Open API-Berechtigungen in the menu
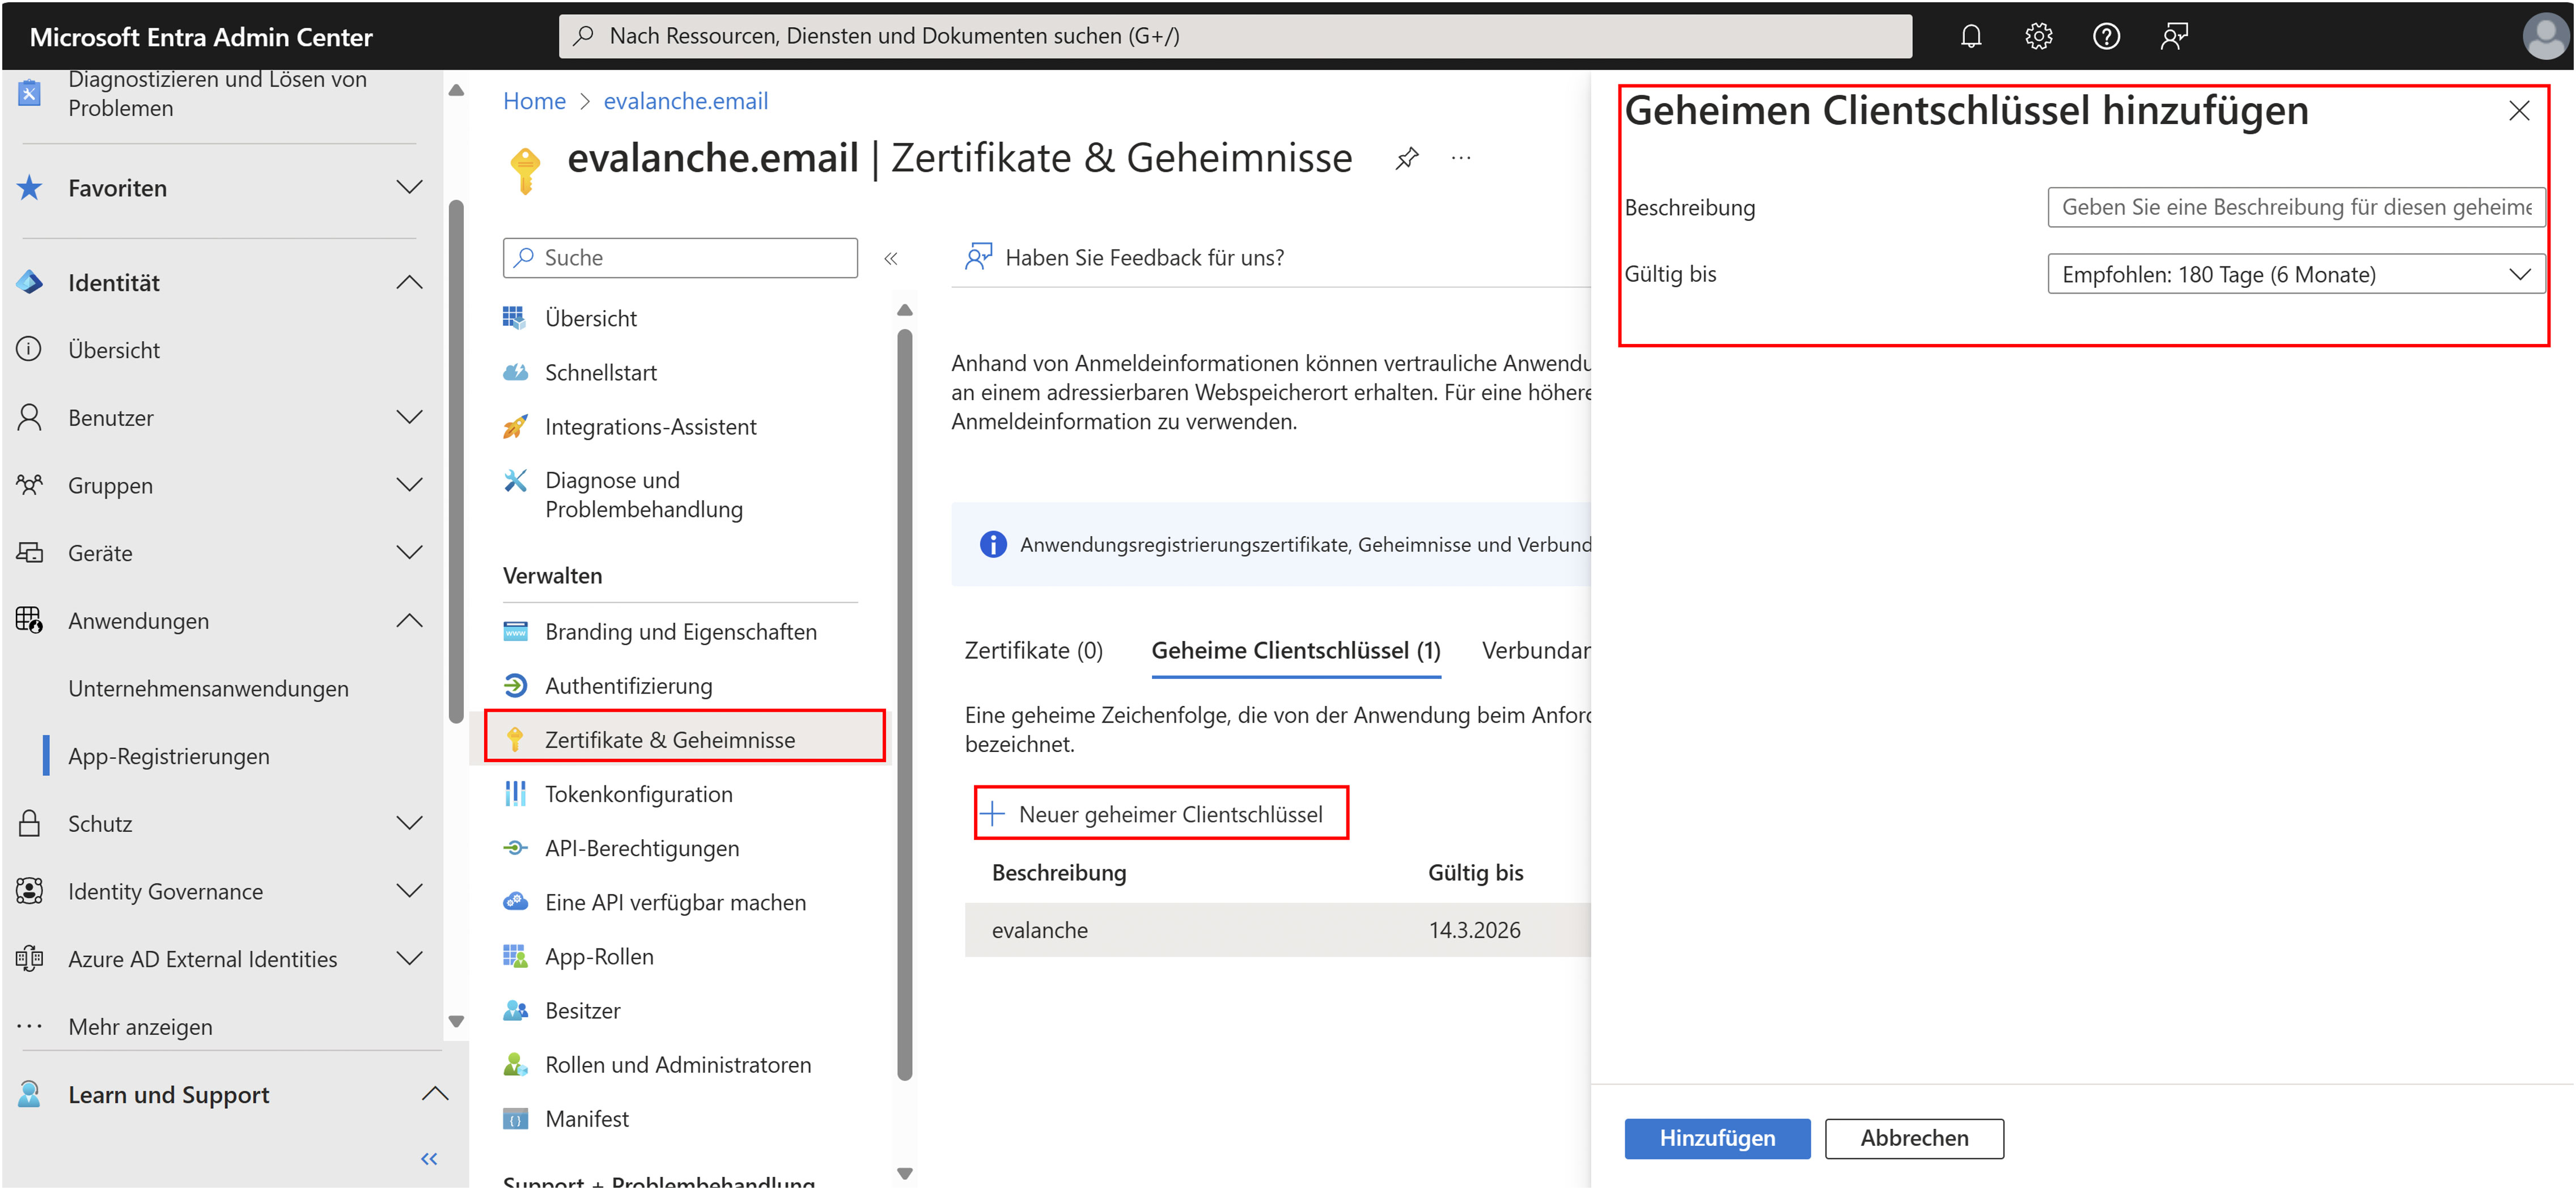This screenshot has width=2576, height=1190. (x=642, y=848)
